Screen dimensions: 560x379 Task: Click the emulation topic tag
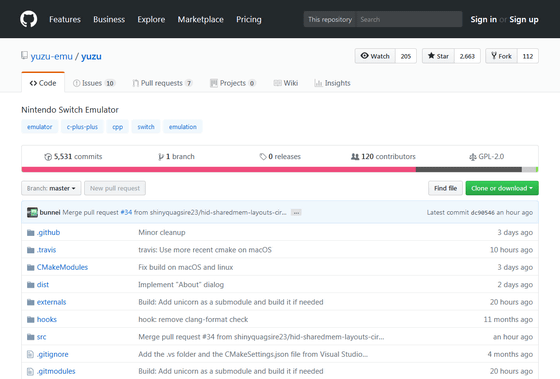[182, 127]
